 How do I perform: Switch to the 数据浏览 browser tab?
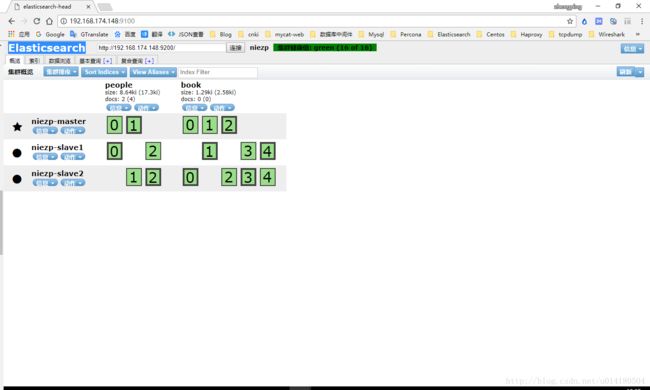tap(59, 61)
